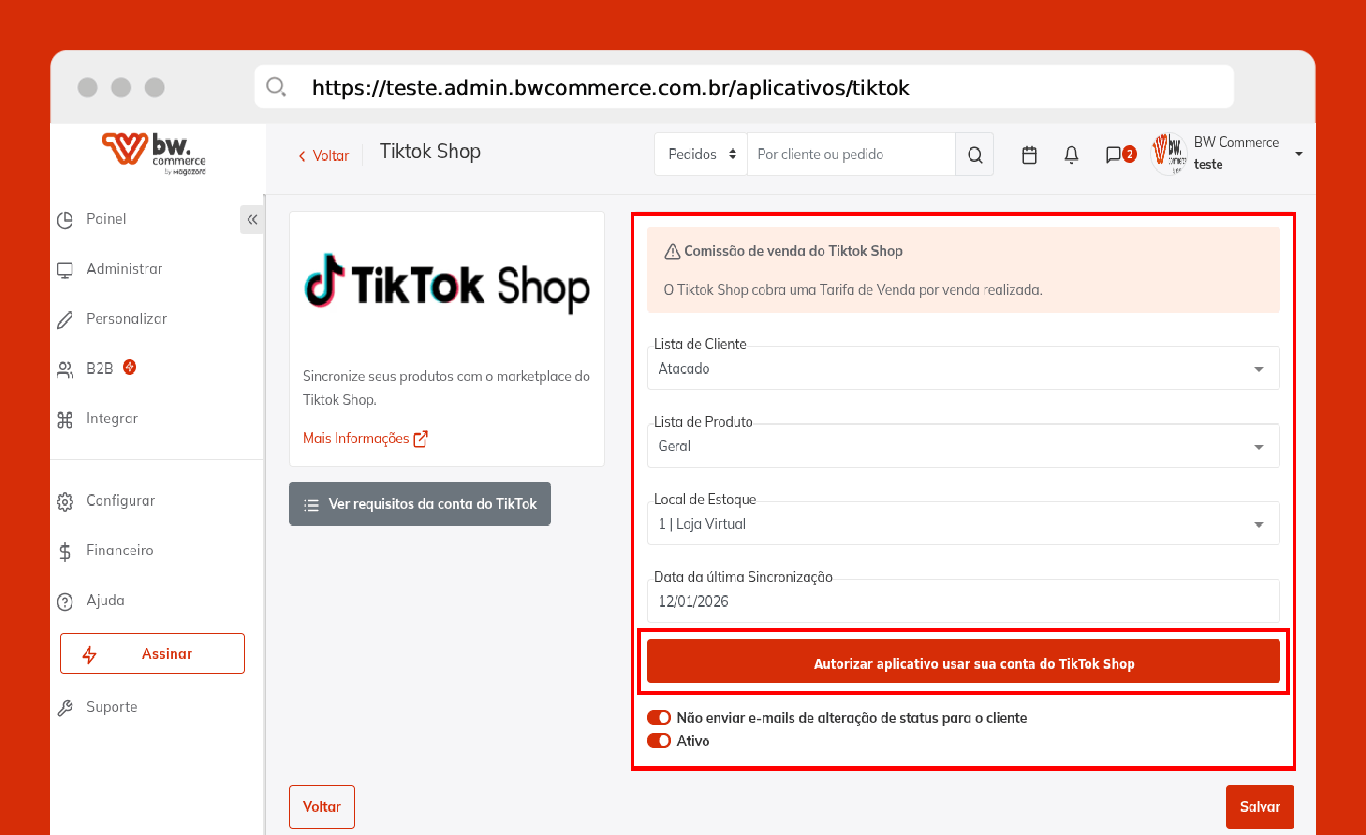
Task: Click the 'Por cliente ou pedido' search field
Action: pos(850,155)
